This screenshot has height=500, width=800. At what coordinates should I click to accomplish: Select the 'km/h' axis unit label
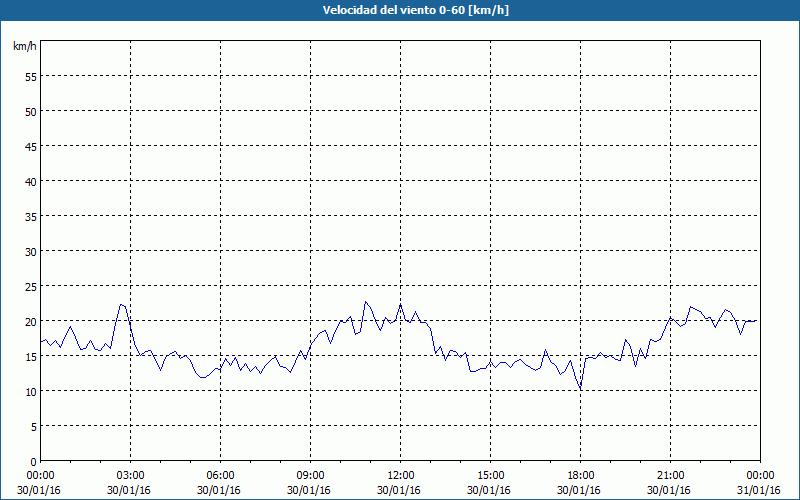[24, 46]
